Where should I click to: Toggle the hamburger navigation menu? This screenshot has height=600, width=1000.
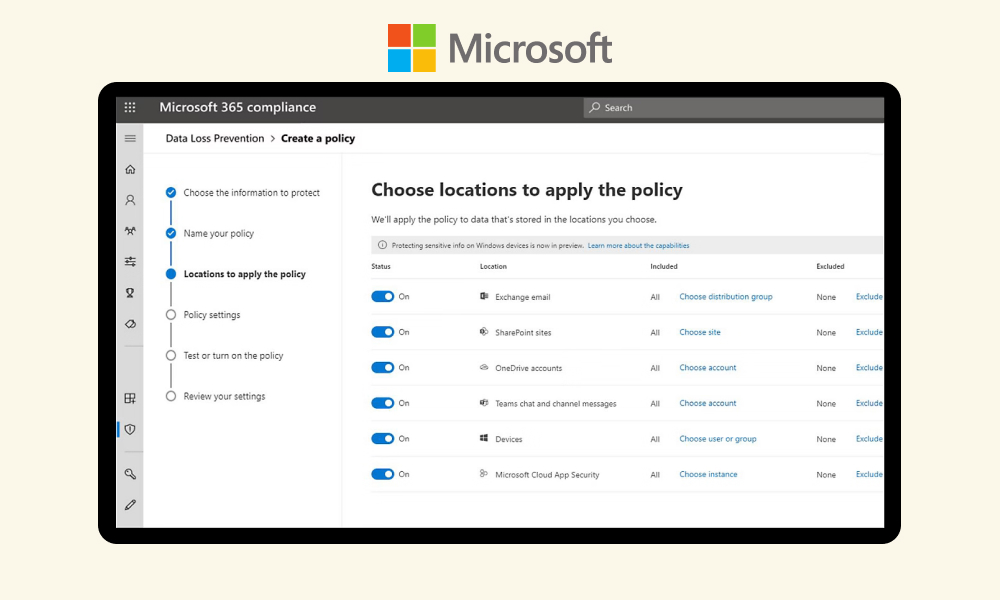[130, 138]
